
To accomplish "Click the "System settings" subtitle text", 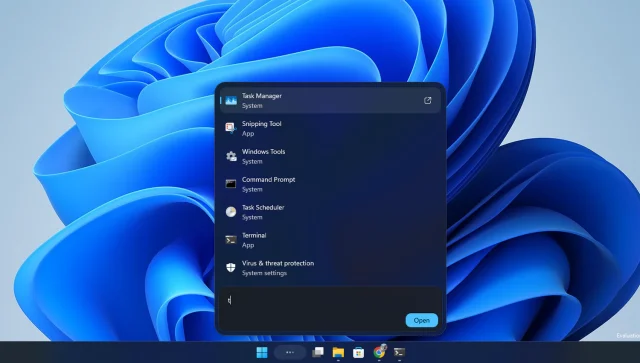I will [264, 273].
